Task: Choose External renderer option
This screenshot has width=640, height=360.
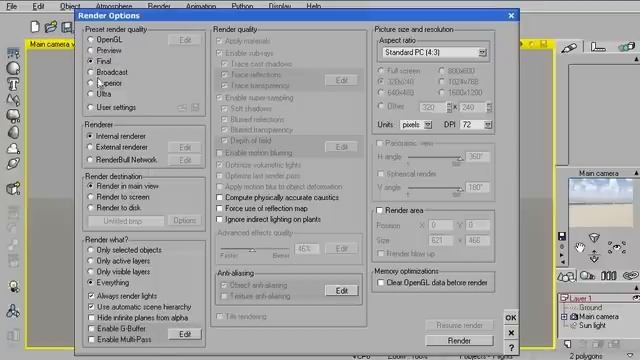Action: coord(90,147)
